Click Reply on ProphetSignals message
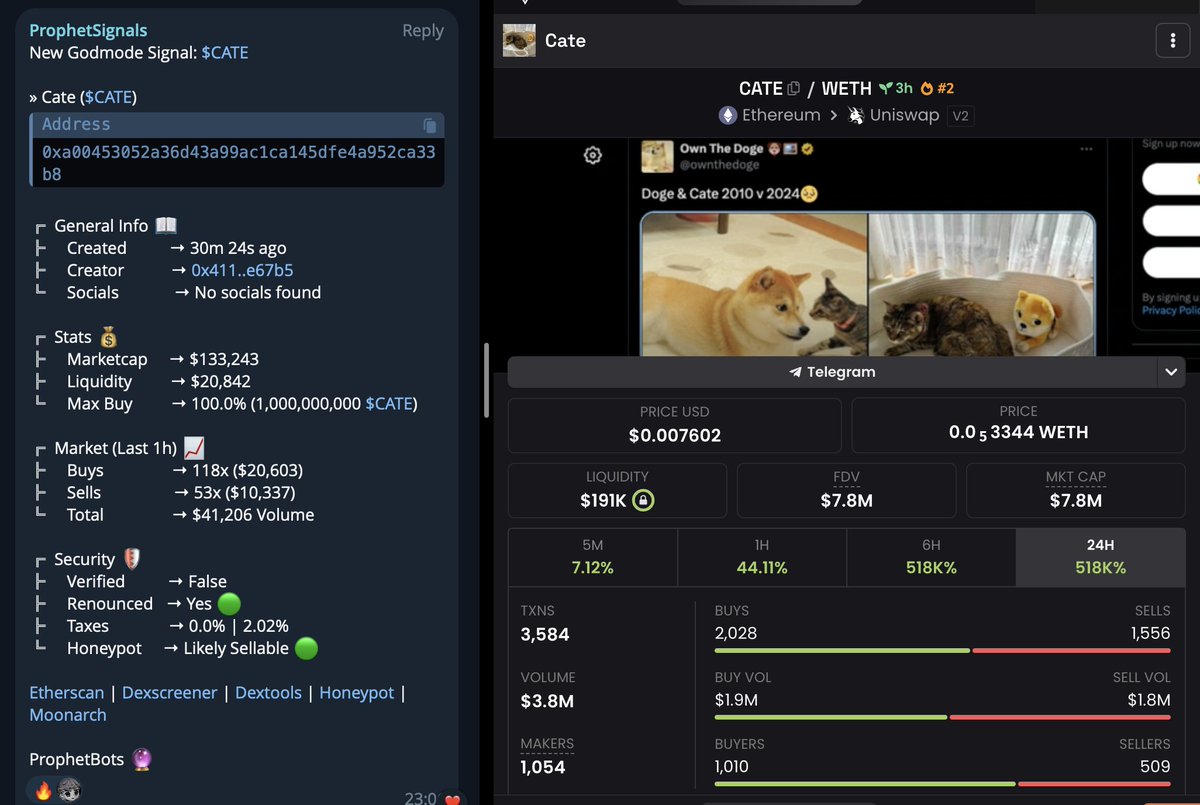The height and width of the screenshot is (805, 1200). coord(423,31)
